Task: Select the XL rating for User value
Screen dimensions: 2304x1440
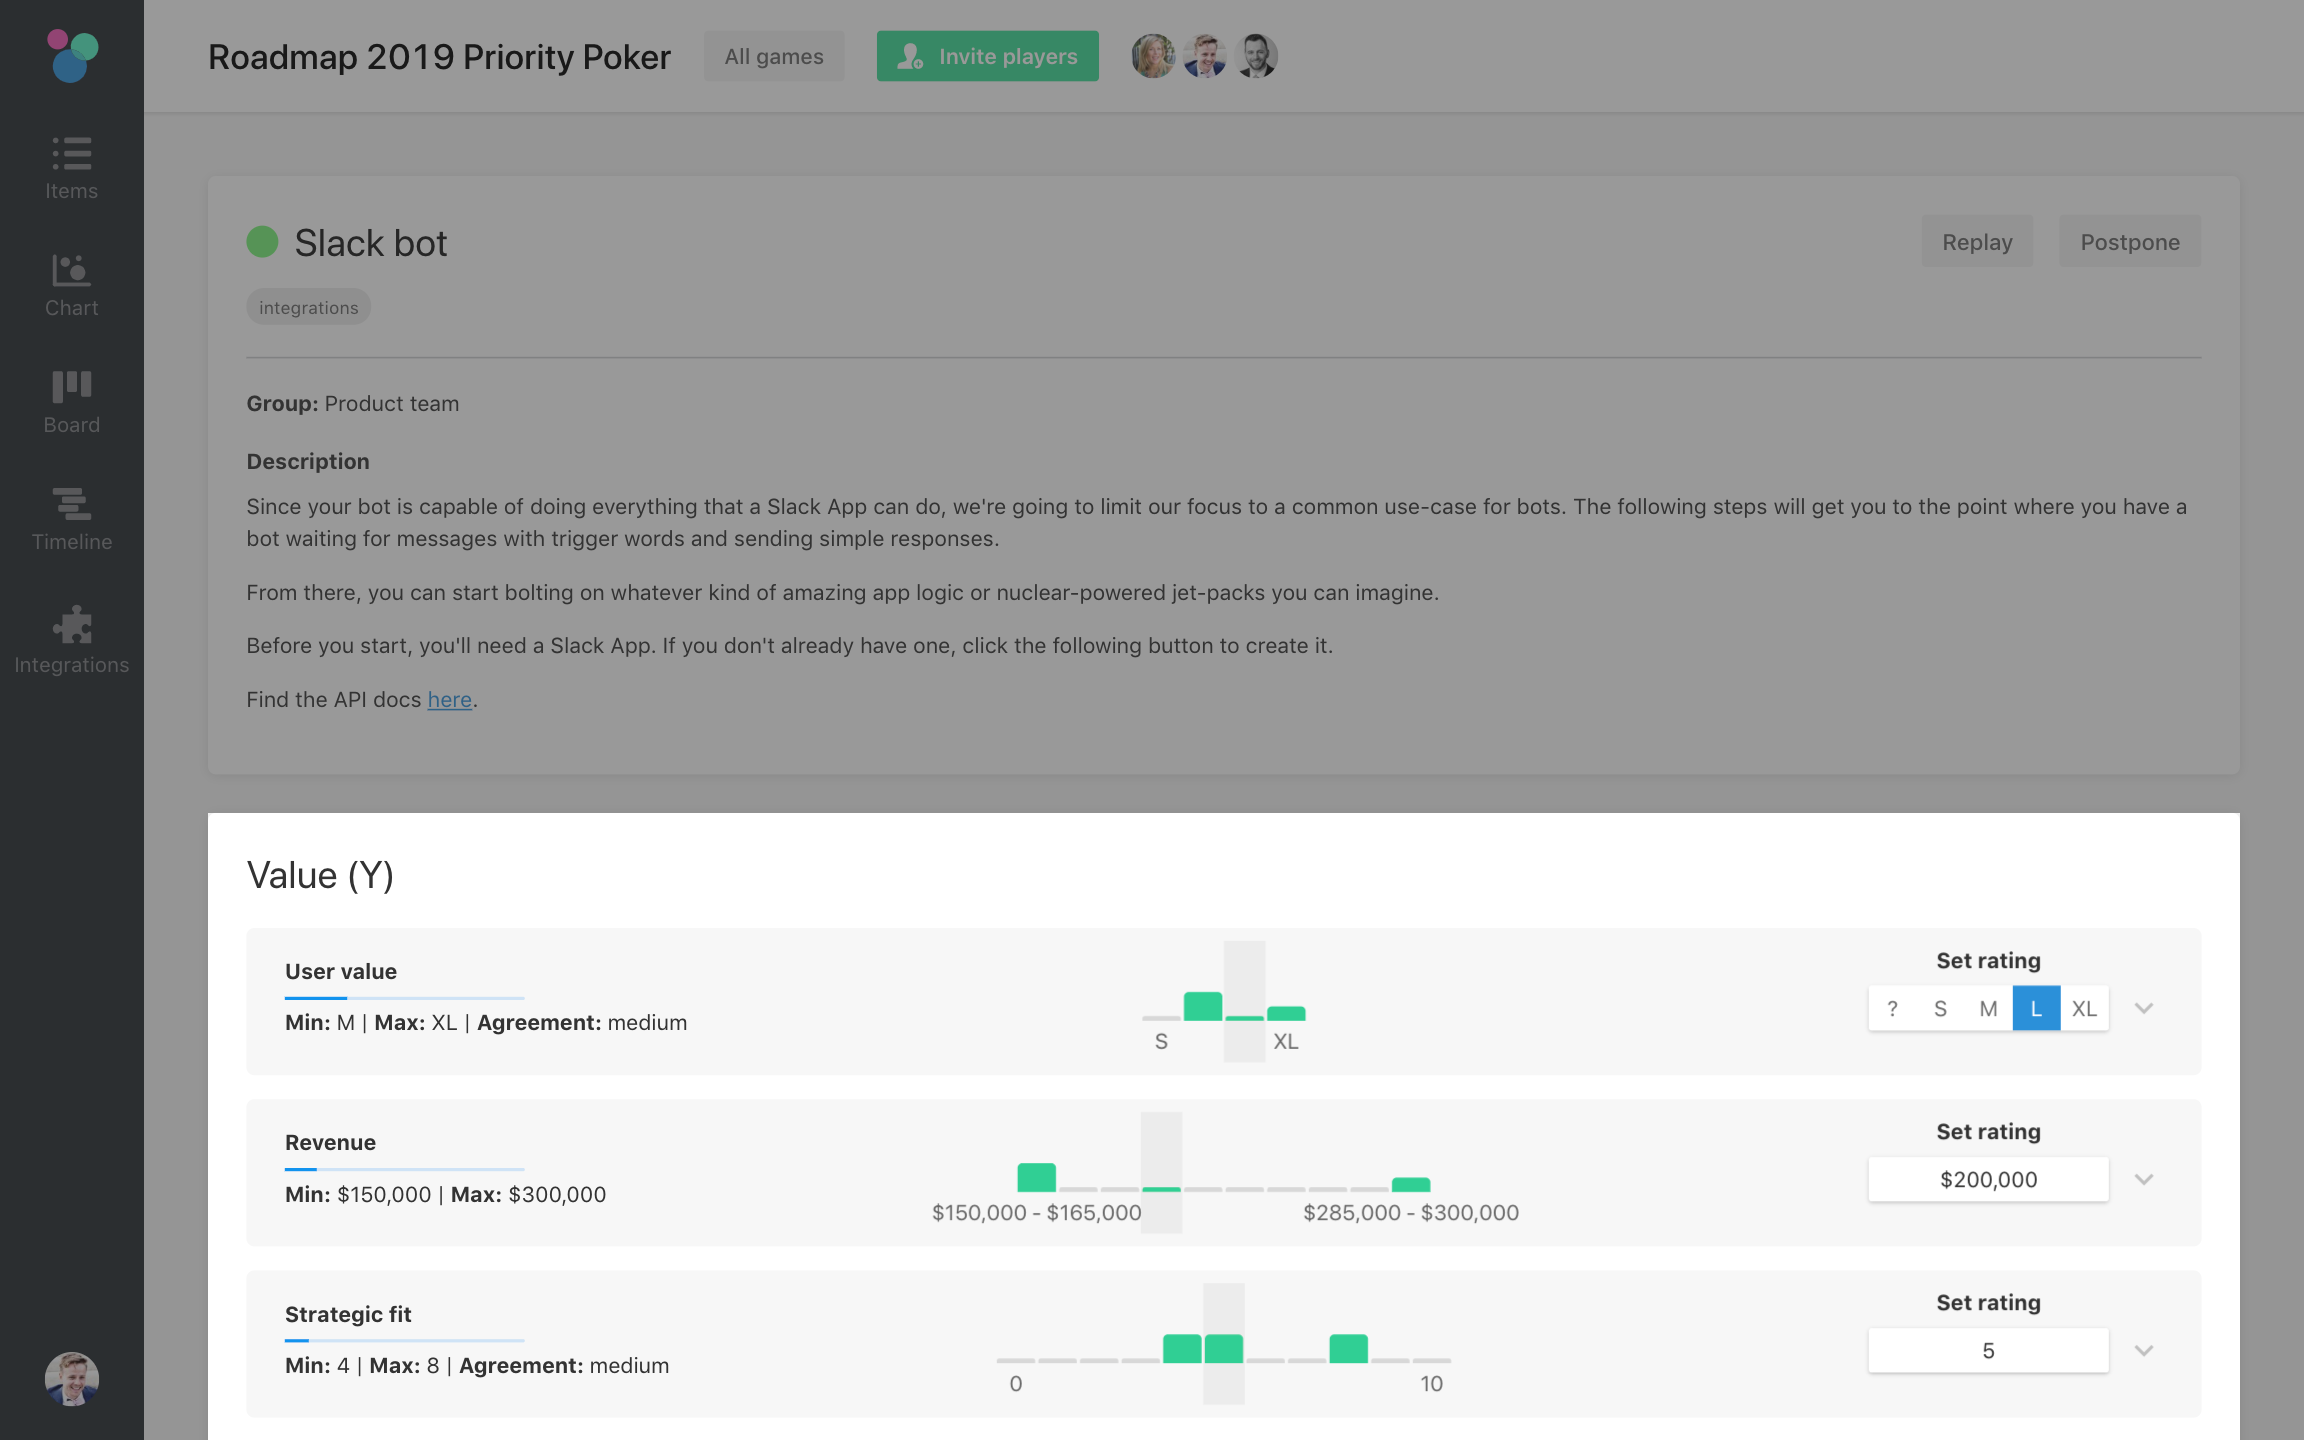Action: point(2084,1008)
